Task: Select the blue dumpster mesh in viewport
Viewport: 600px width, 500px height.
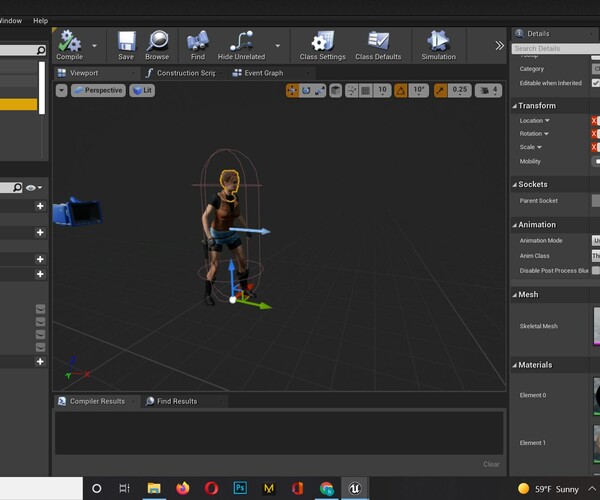Action: click(78, 212)
